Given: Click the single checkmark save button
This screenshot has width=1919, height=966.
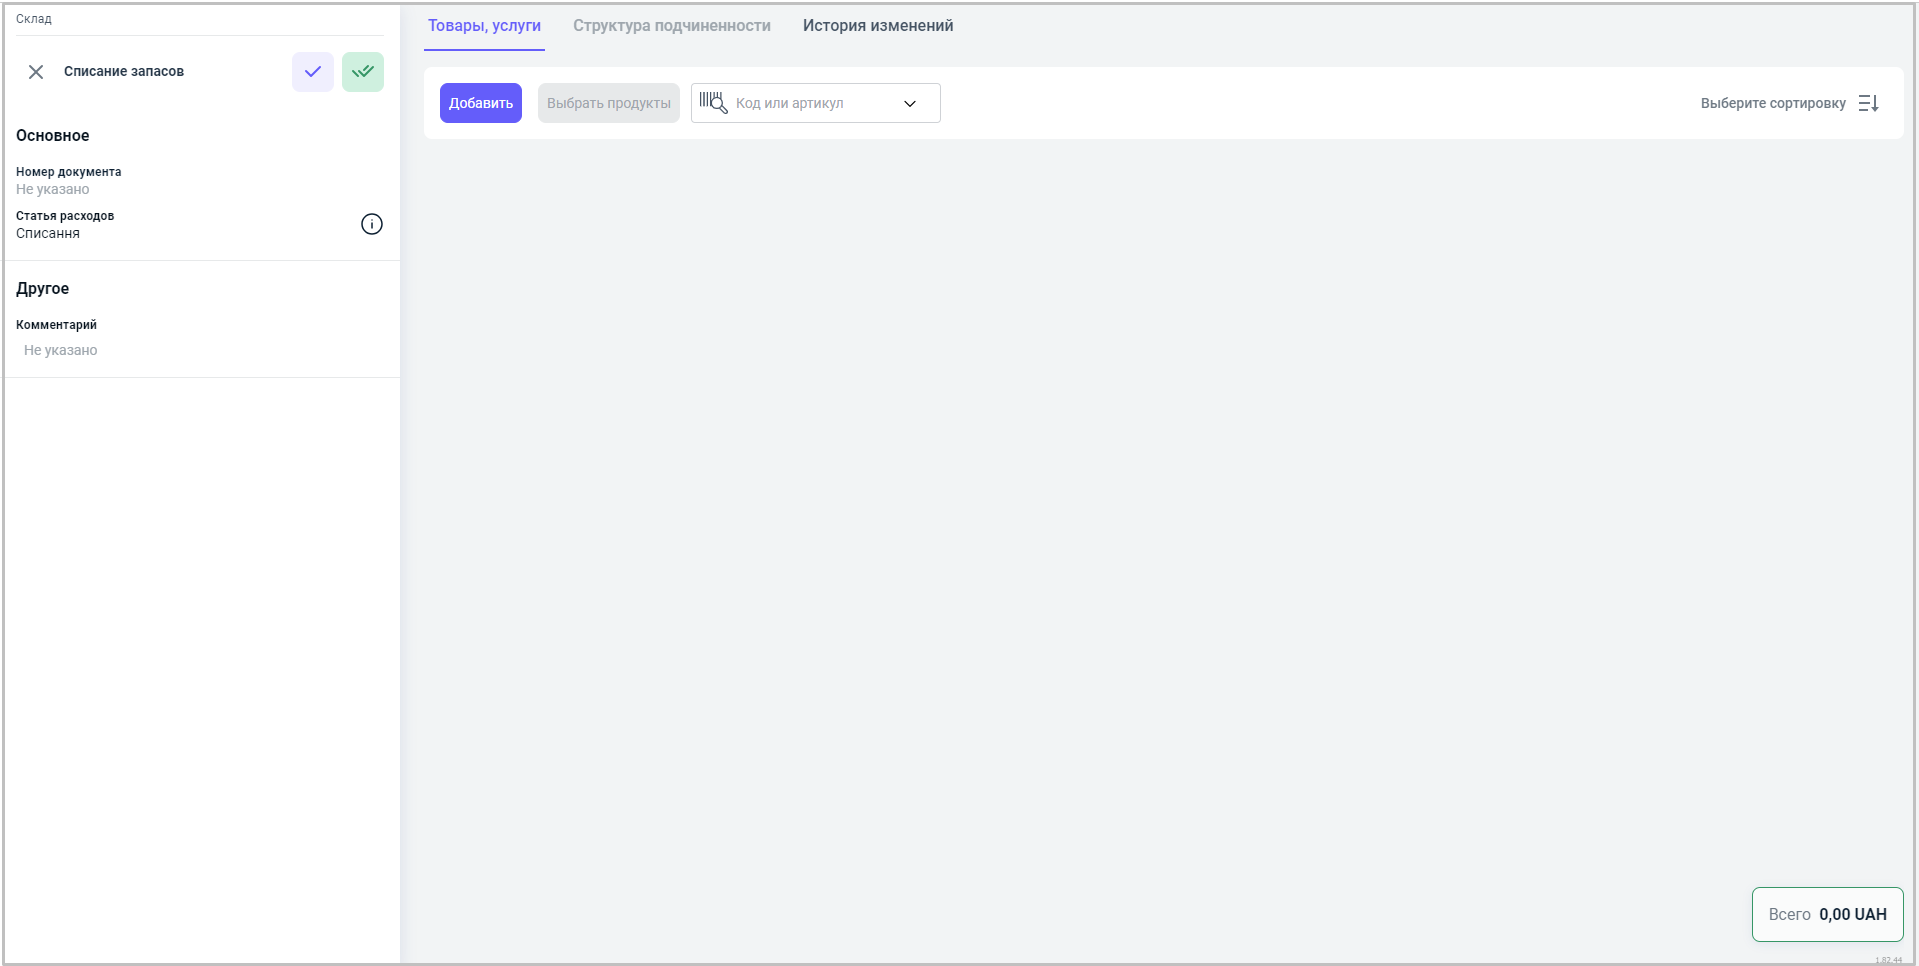Looking at the screenshot, I should point(312,72).
